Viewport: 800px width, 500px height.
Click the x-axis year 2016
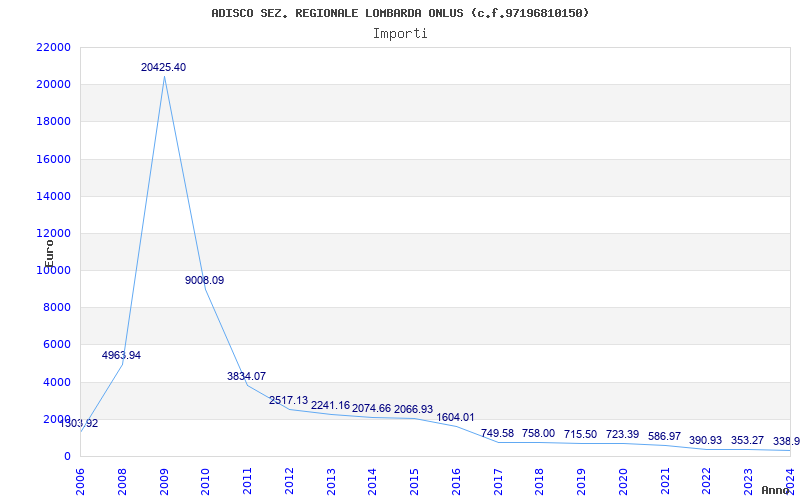[457, 481]
